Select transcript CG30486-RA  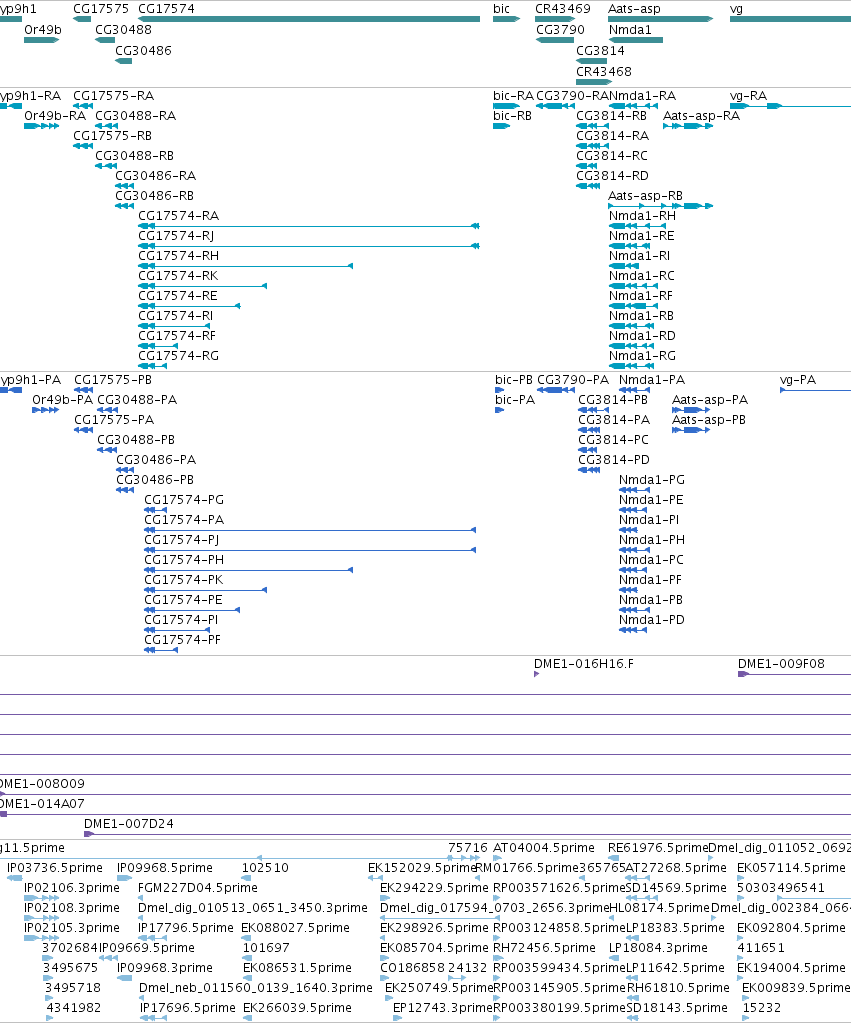125,186
